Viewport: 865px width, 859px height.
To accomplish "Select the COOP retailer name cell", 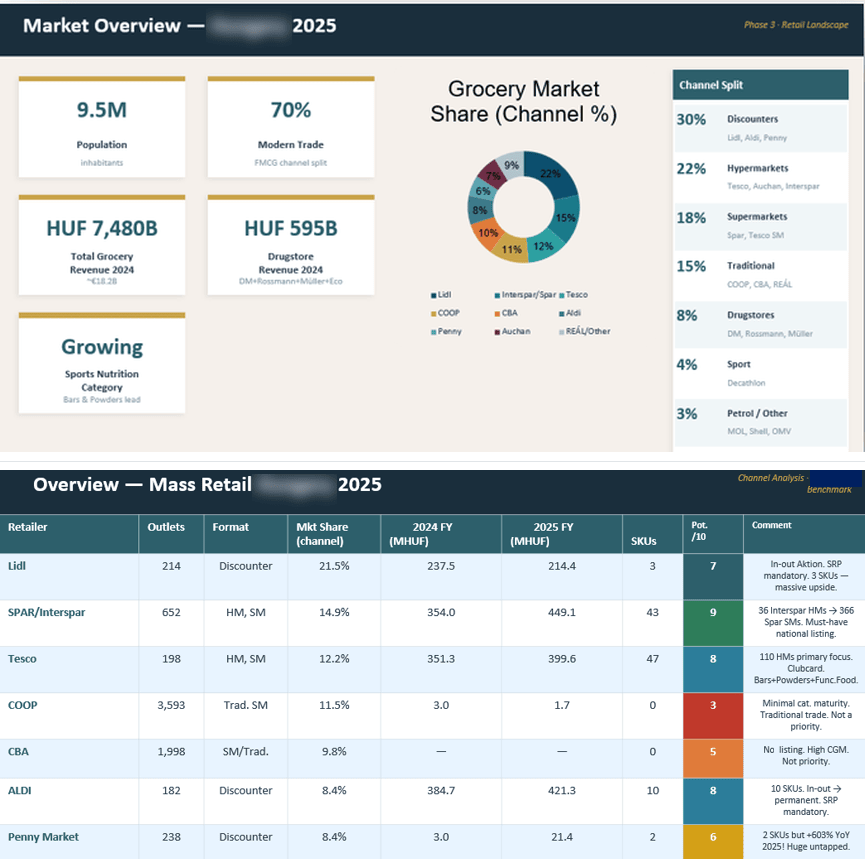I will tap(69, 716).
